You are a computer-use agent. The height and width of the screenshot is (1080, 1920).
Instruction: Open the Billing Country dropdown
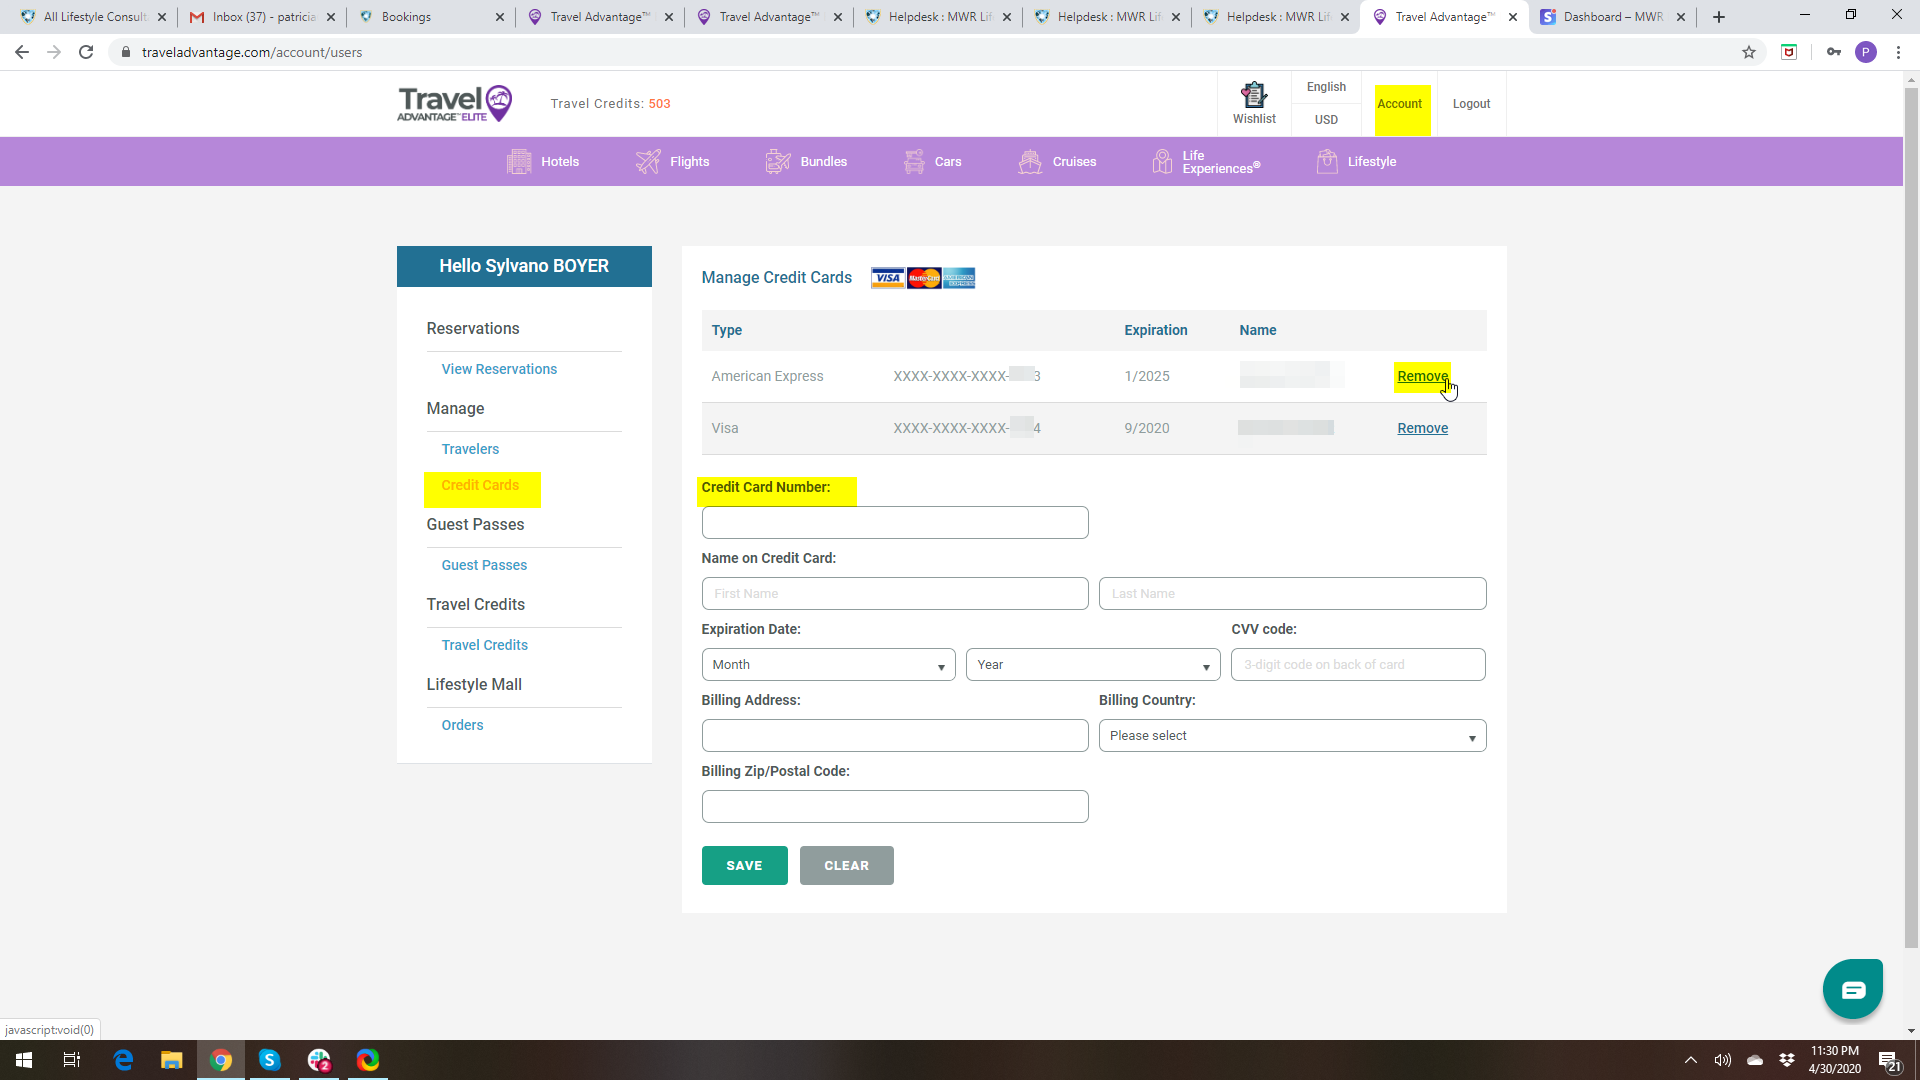[1291, 736]
